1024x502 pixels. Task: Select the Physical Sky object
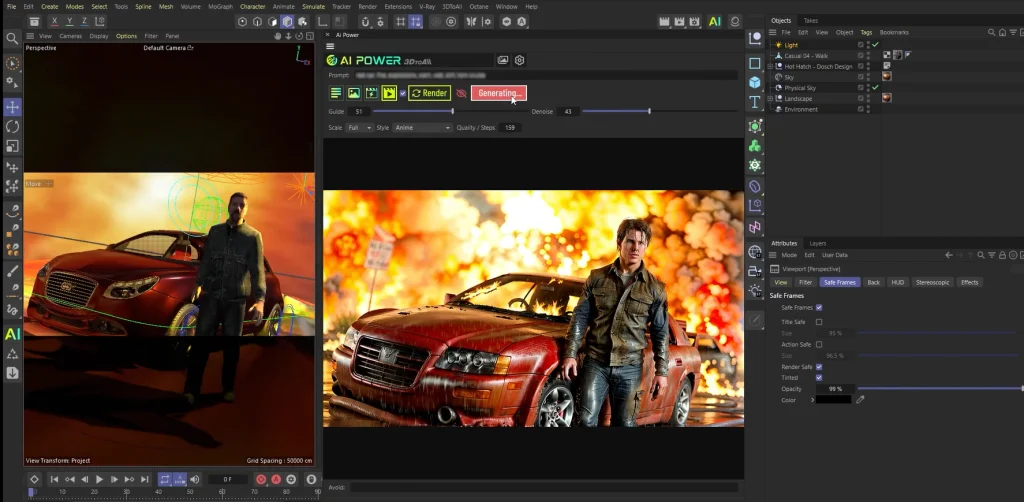pos(800,87)
